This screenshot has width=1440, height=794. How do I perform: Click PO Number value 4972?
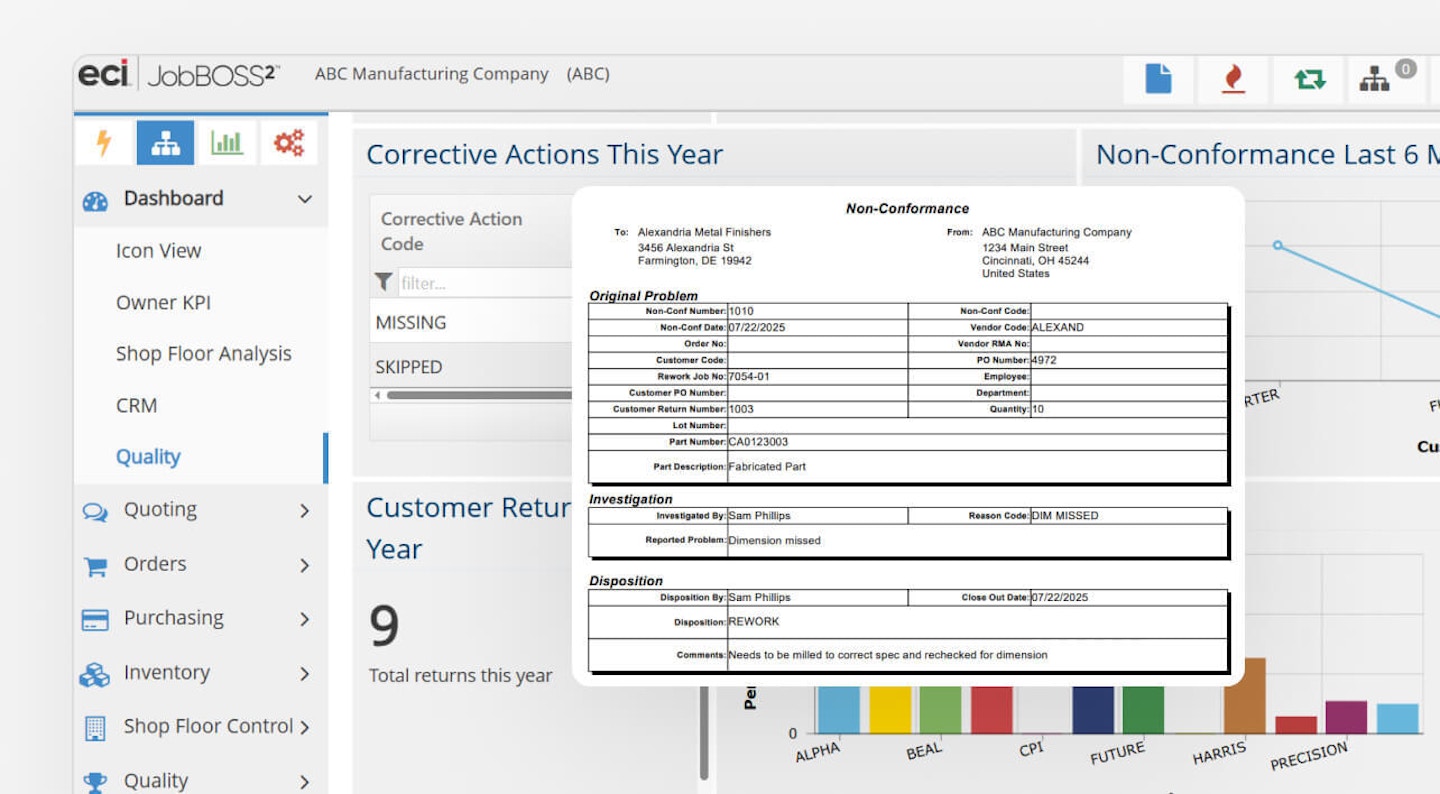pos(1044,360)
